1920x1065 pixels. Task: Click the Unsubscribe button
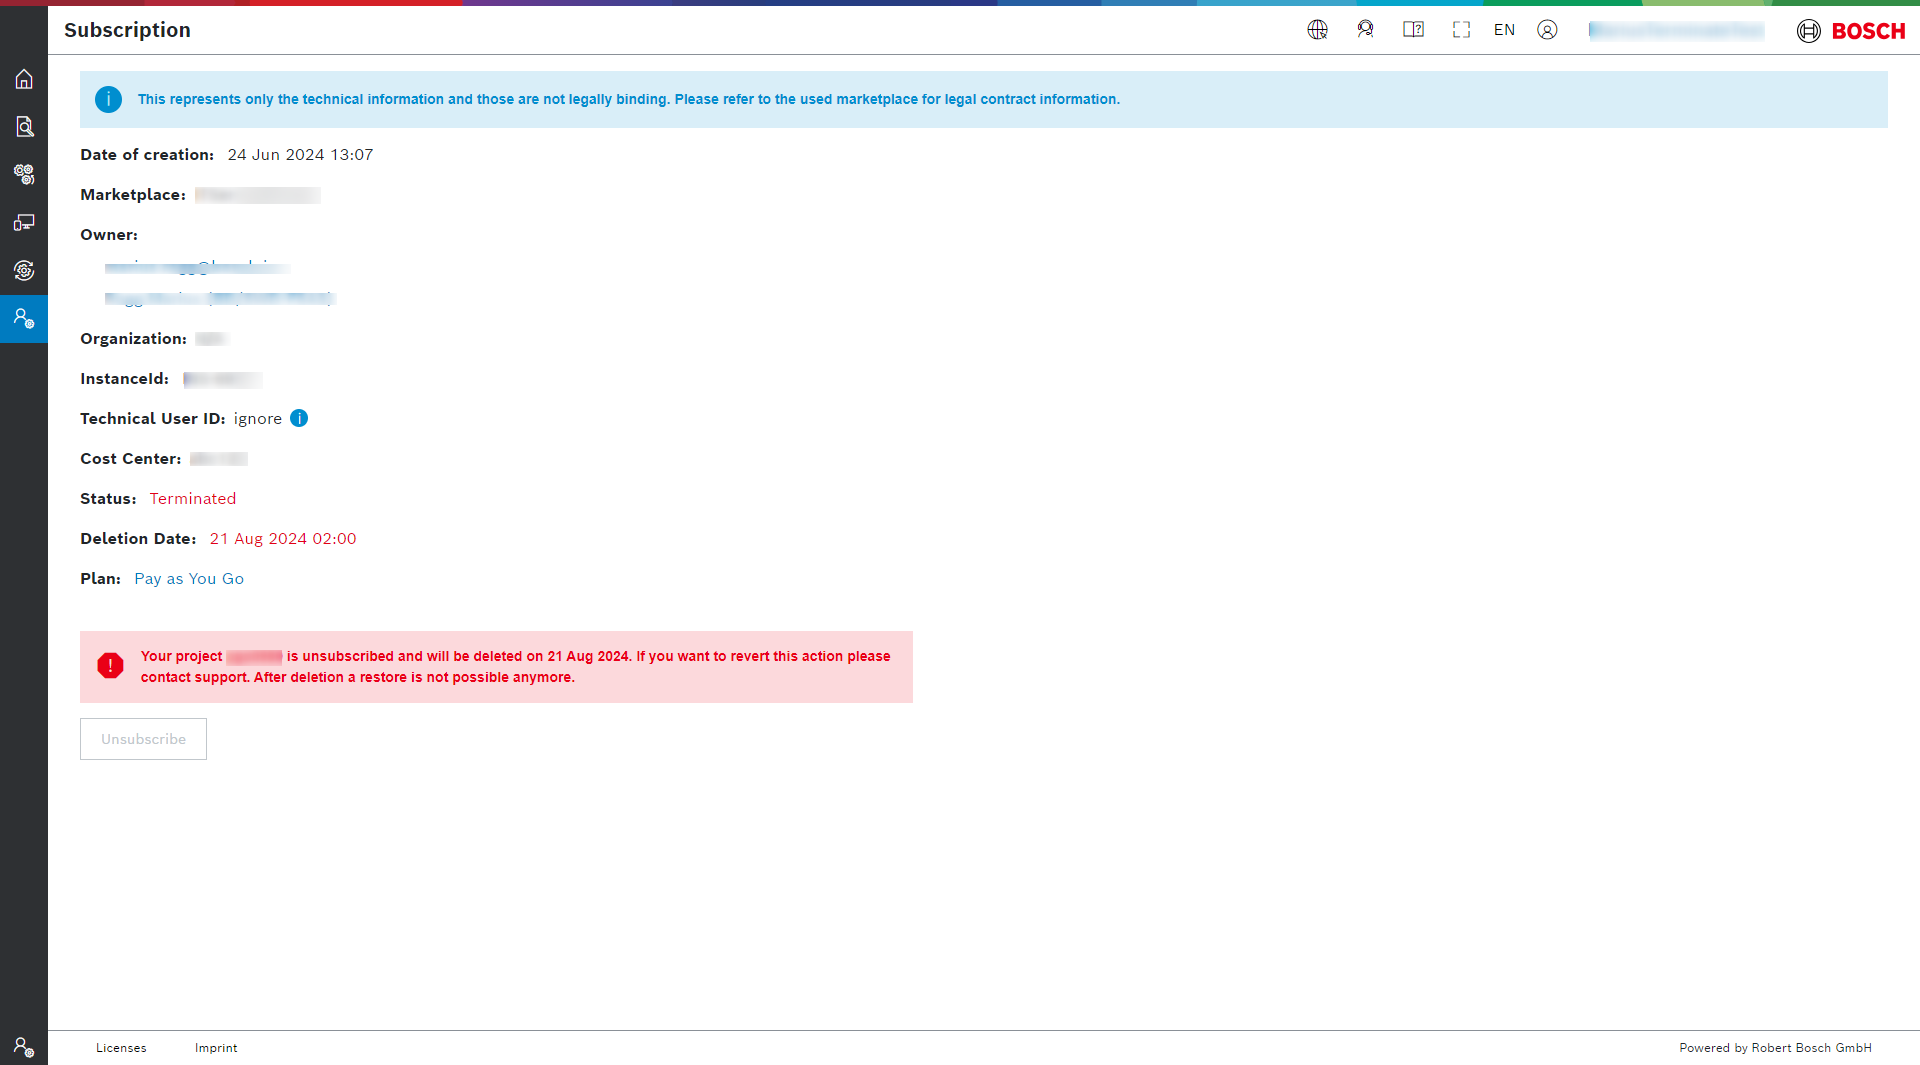click(143, 739)
